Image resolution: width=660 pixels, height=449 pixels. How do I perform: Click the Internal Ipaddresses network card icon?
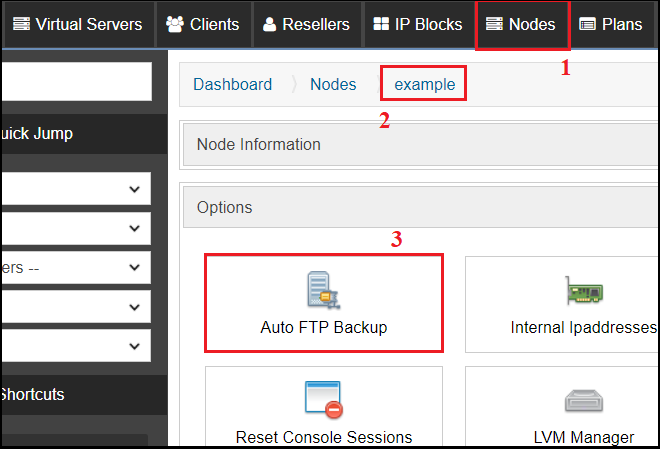click(x=584, y=290)
